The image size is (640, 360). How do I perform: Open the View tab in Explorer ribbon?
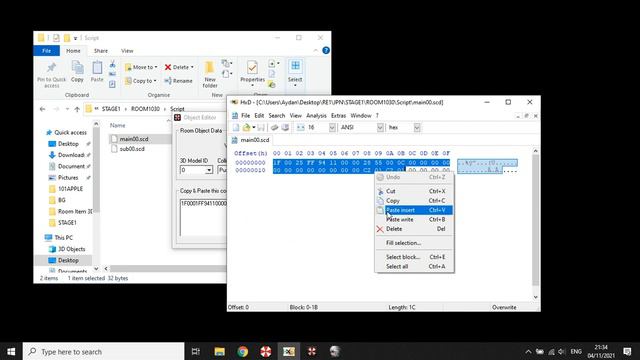coord(127,51)
